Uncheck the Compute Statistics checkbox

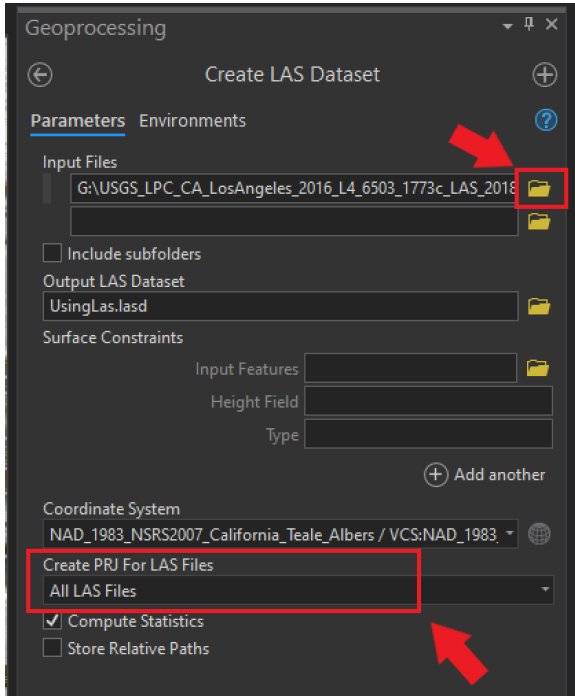[x=52, y=621]
